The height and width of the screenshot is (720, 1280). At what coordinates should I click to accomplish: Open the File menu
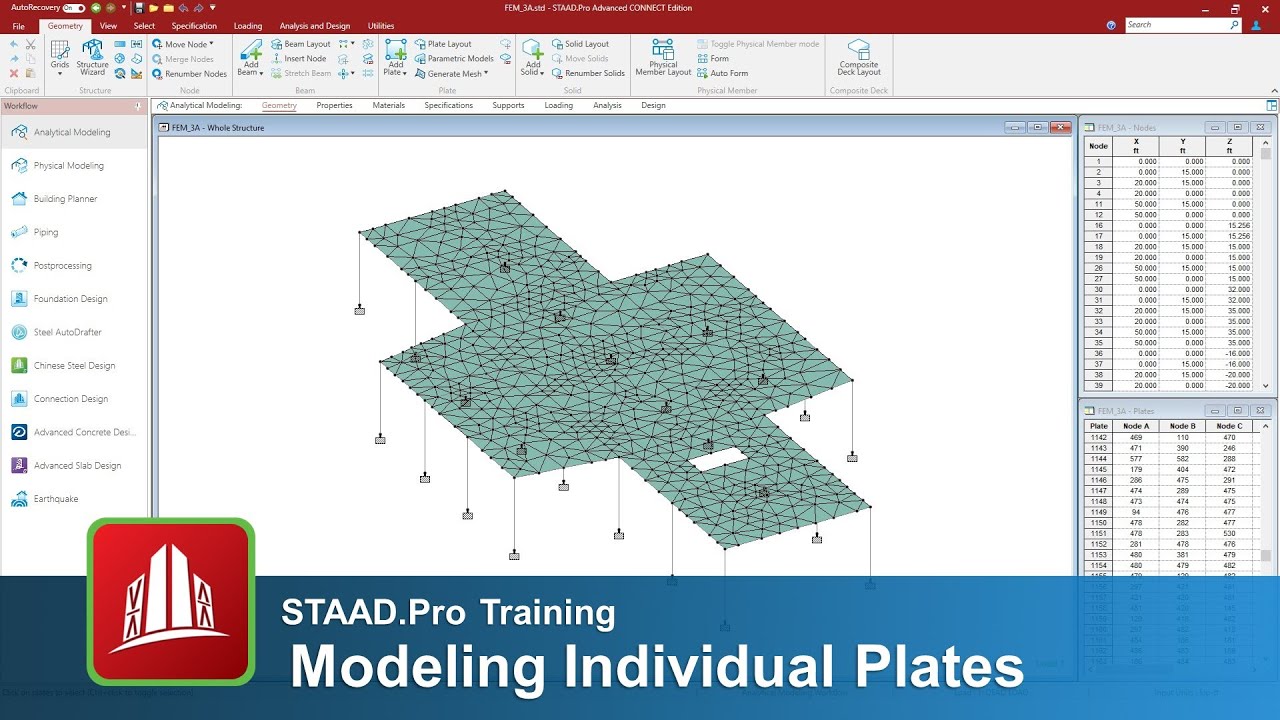coord(18,26)
